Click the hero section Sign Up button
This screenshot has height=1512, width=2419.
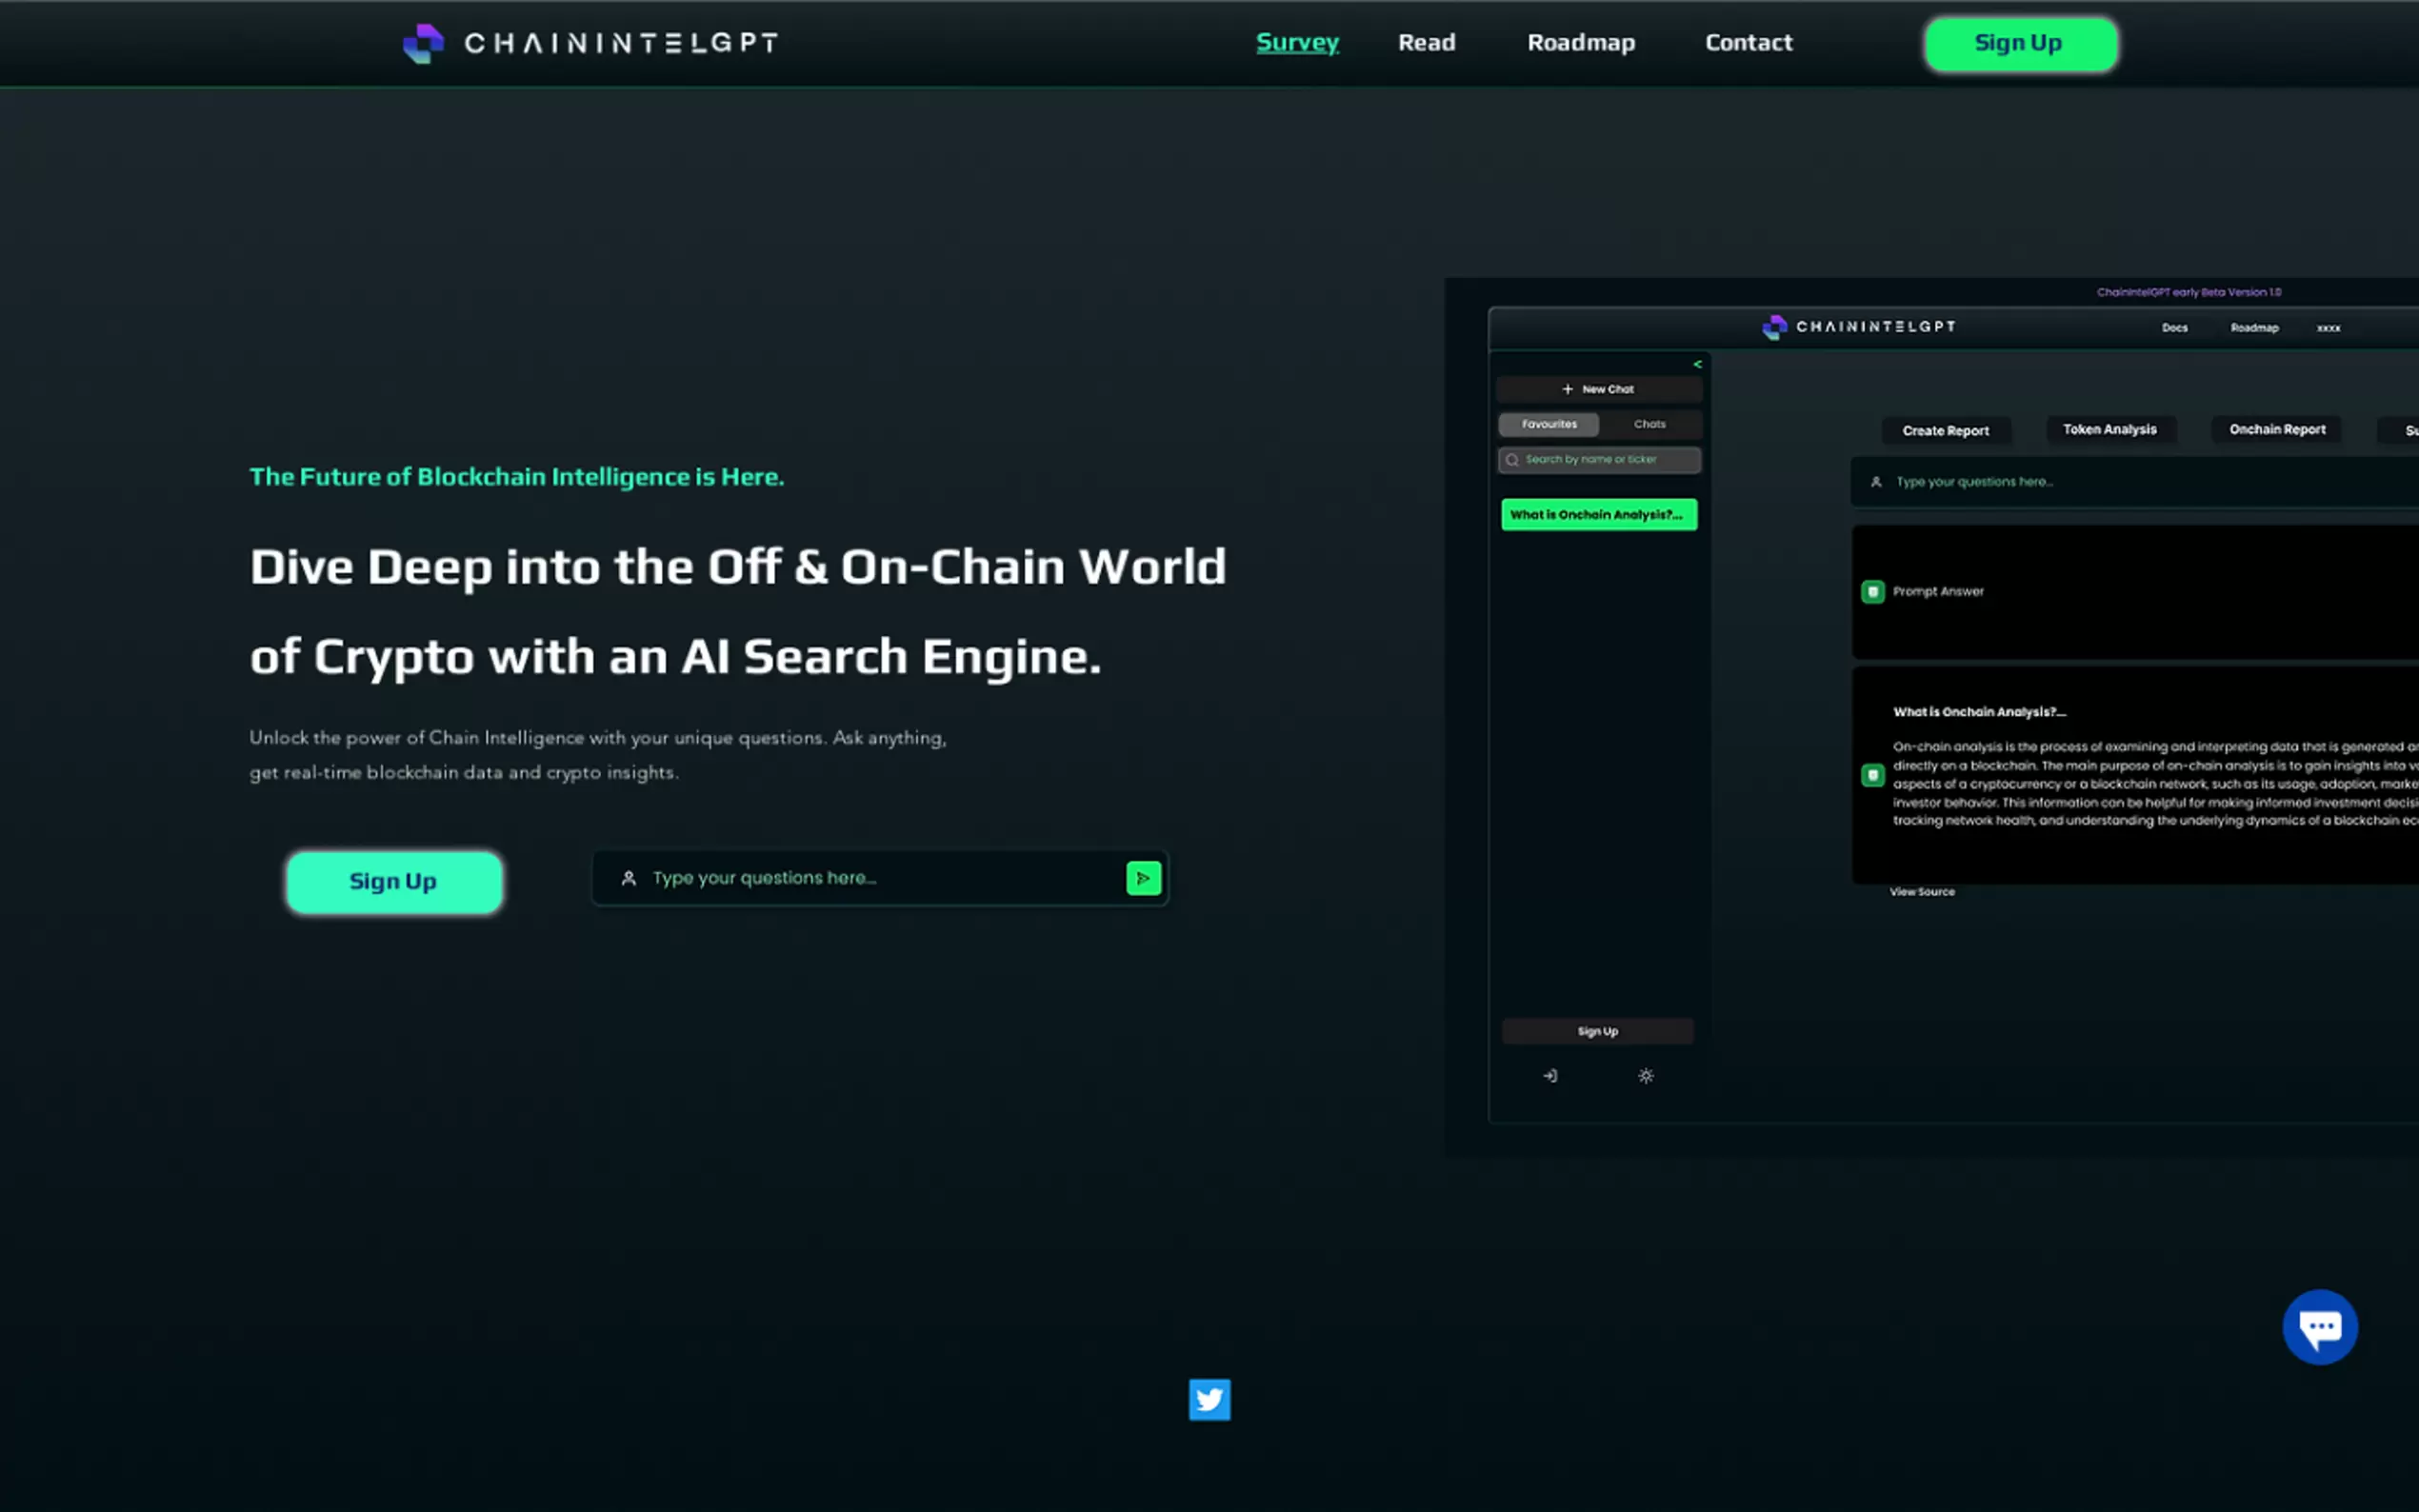click(x=394, y=882)
